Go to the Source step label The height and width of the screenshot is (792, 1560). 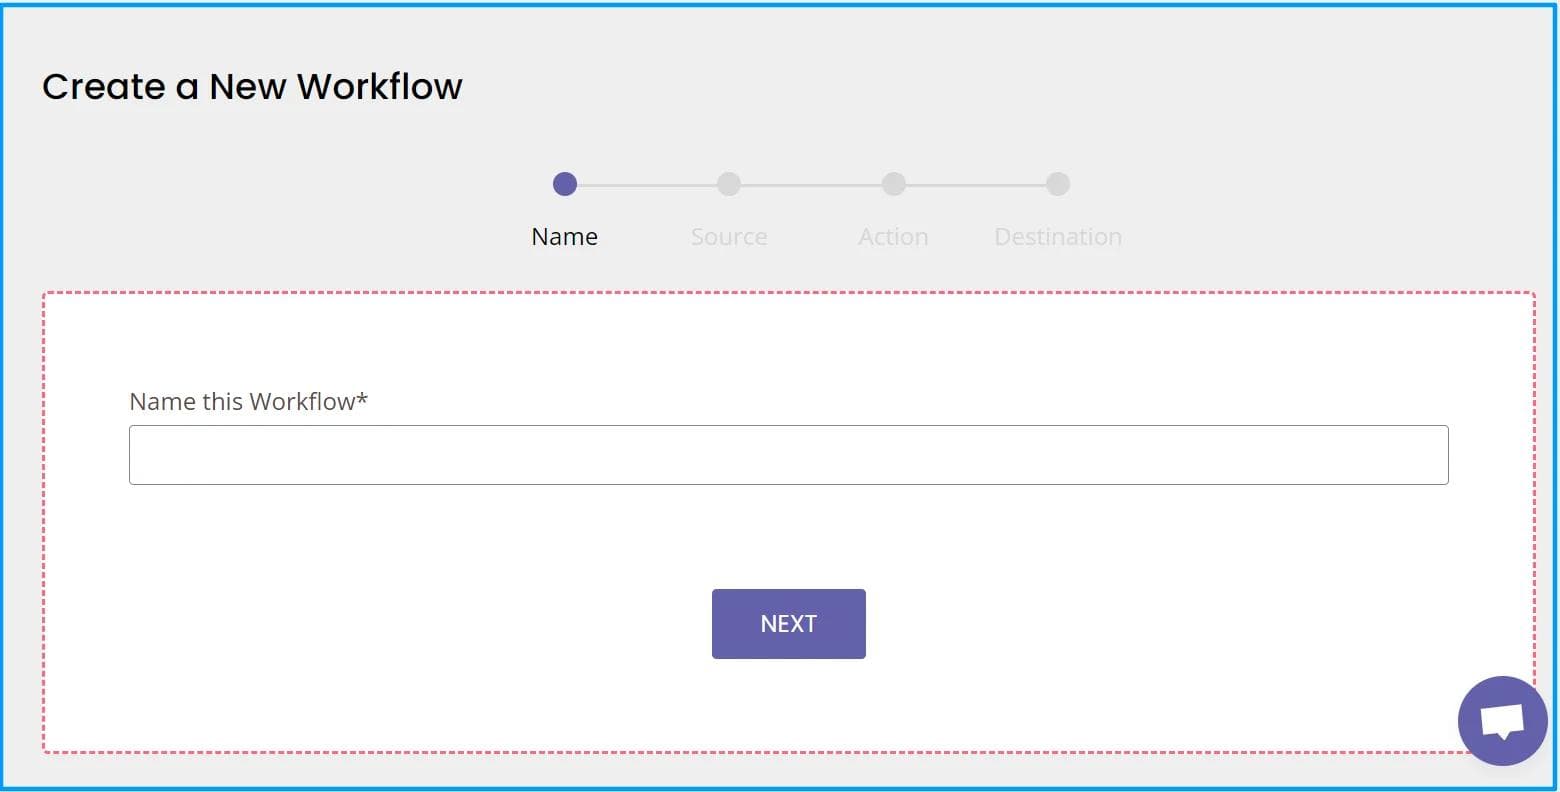[729, 237]
